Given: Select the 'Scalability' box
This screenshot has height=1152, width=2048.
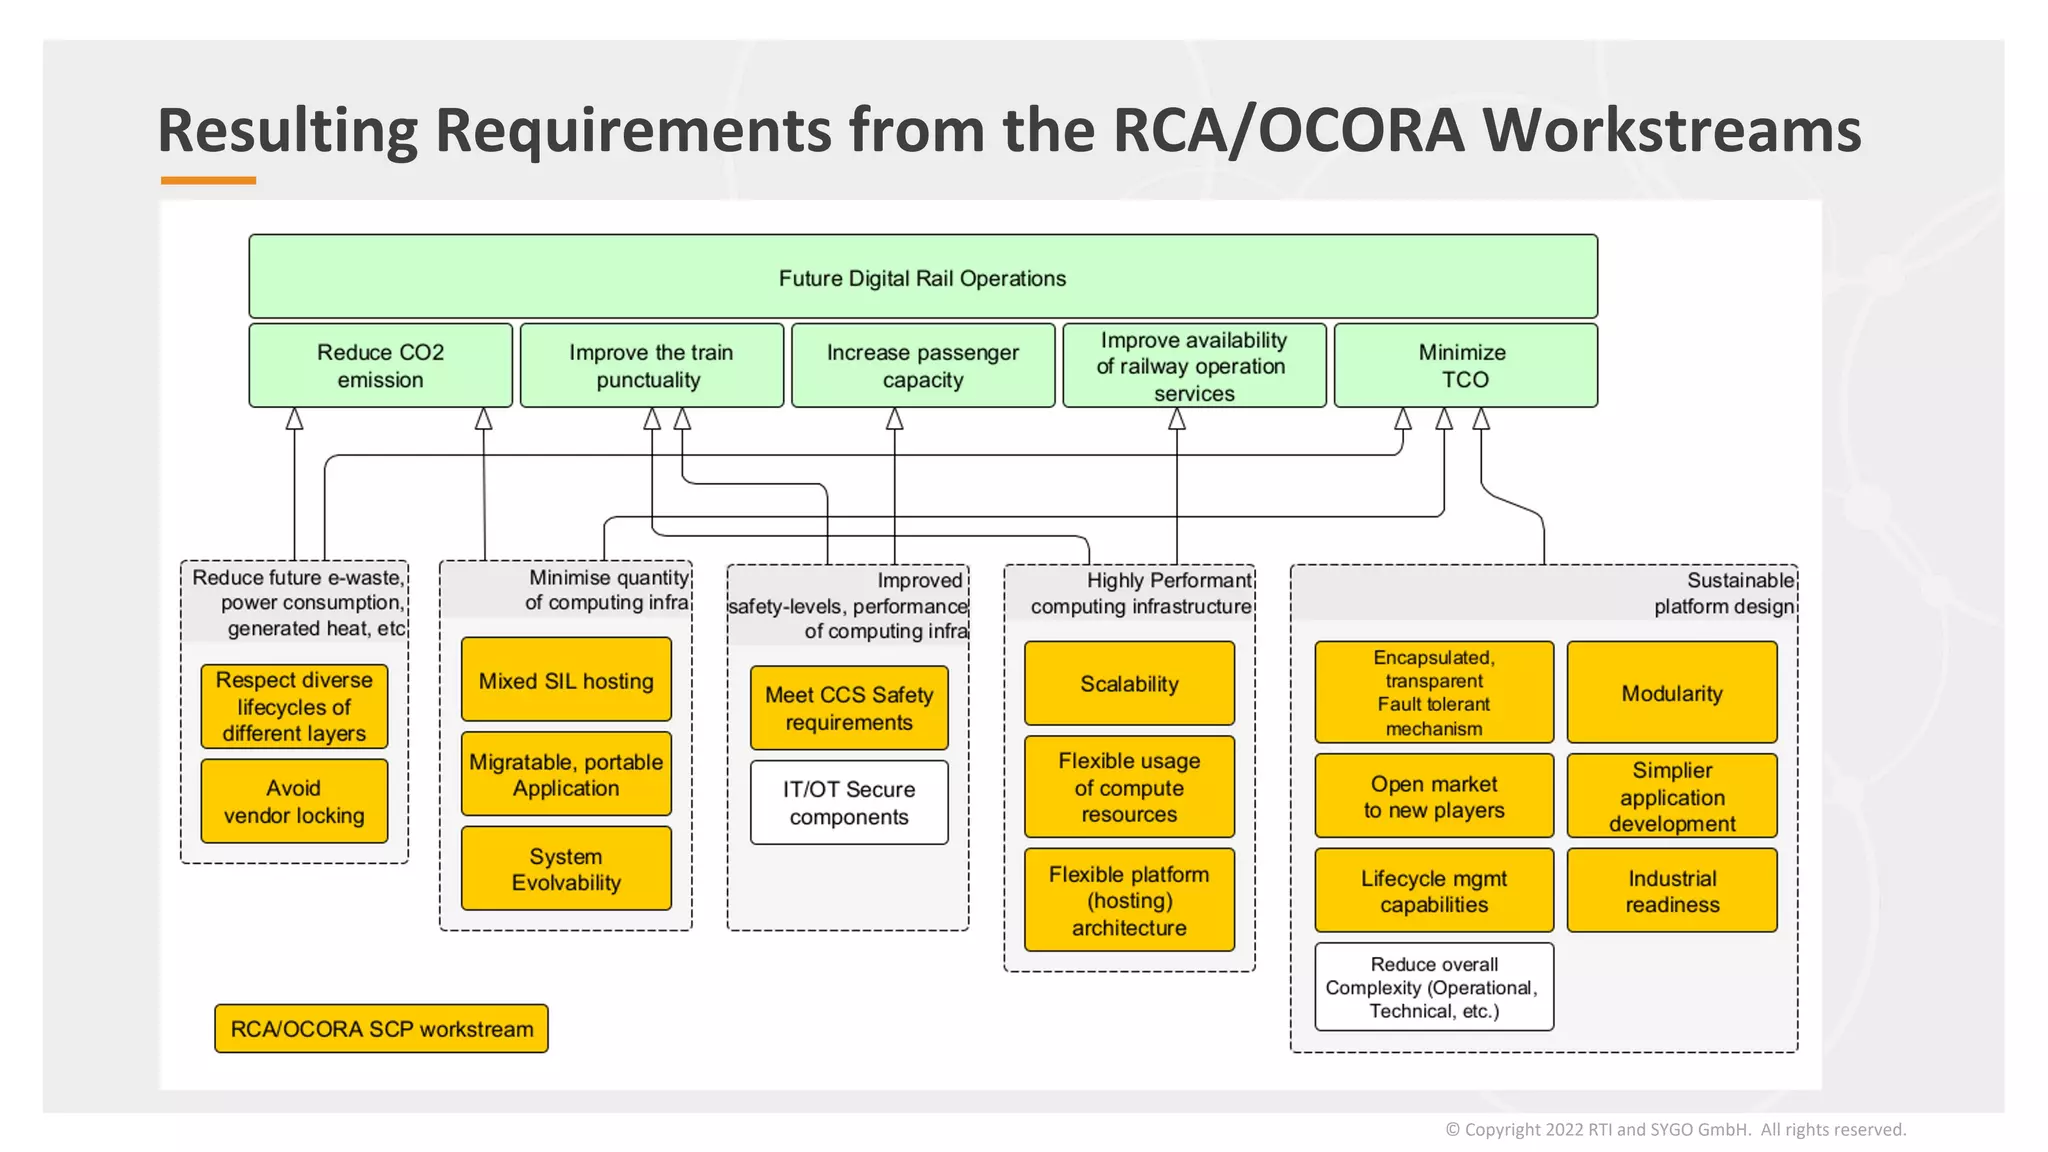Looking at the screenshot, I should pyautogui.click(x=1129, y=683).
